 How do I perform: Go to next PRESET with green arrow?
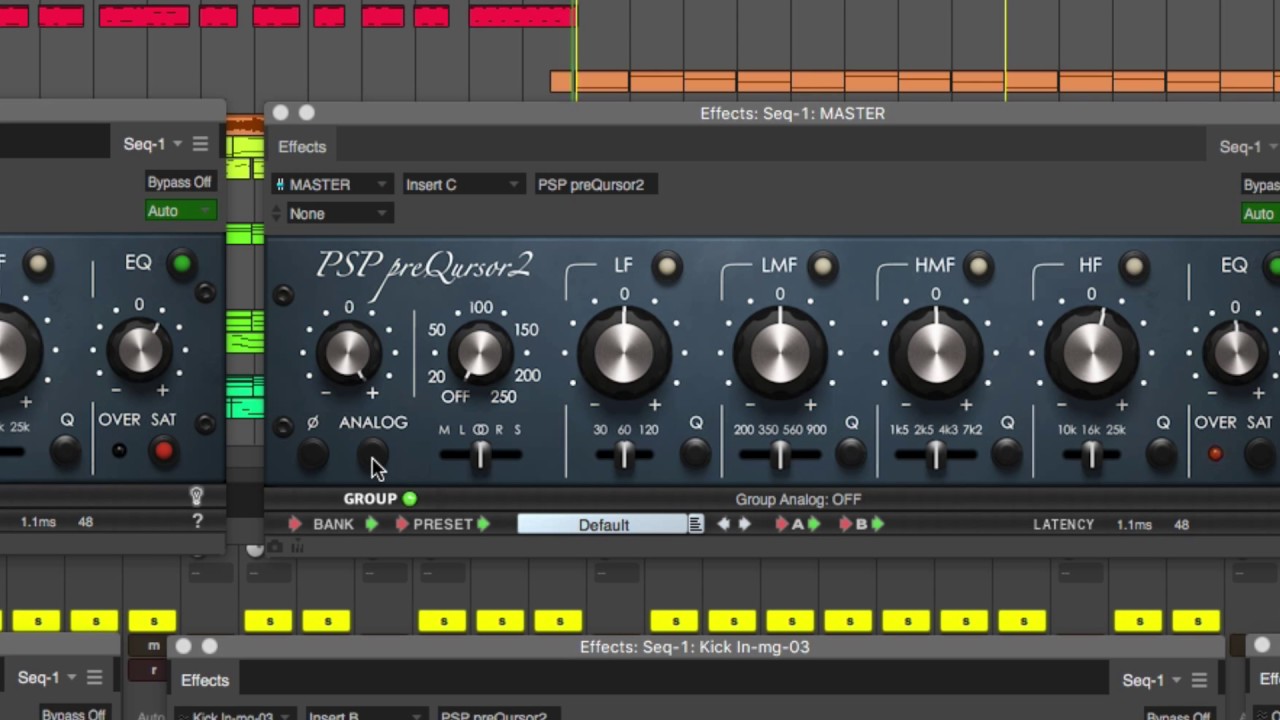click(x=483, y=524)
